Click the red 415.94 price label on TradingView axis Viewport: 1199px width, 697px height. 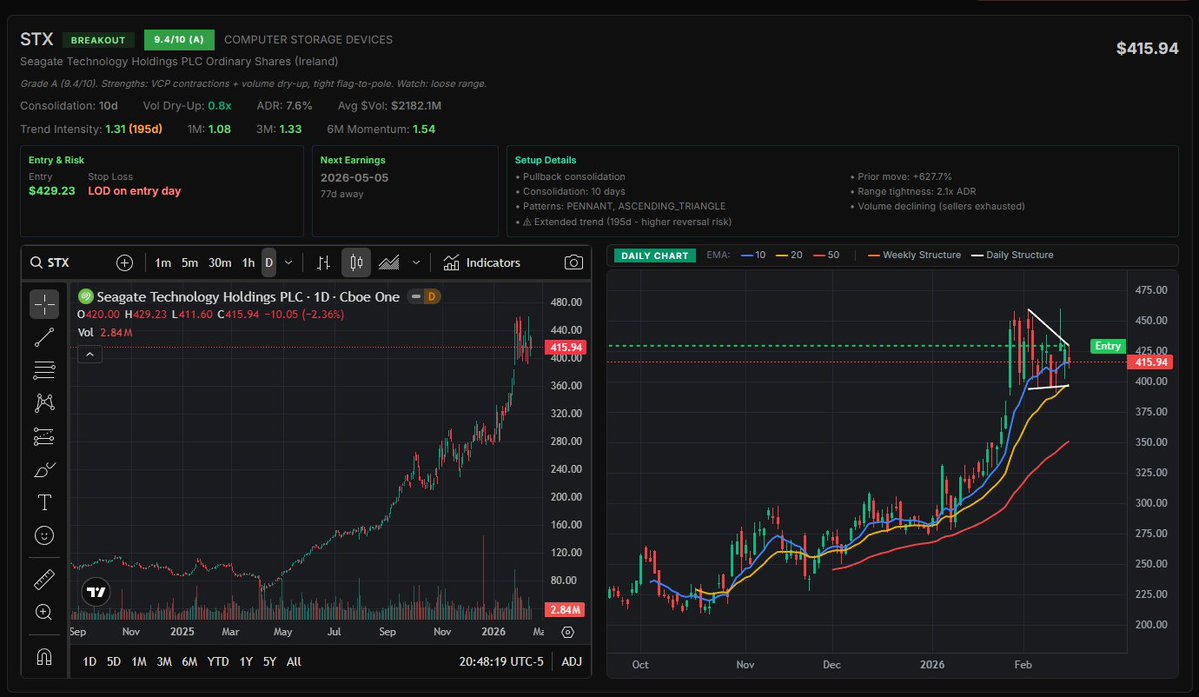click(x=565, y=347)
